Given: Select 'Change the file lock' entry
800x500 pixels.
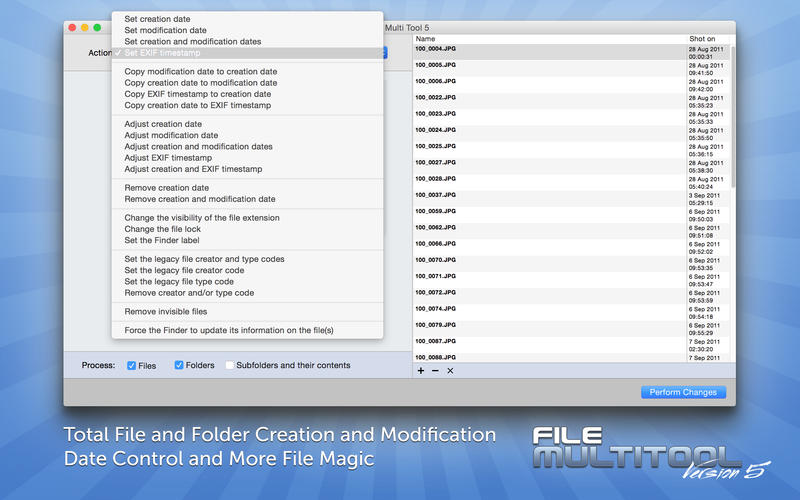Looking at the screenshot, I should [162, 229].
